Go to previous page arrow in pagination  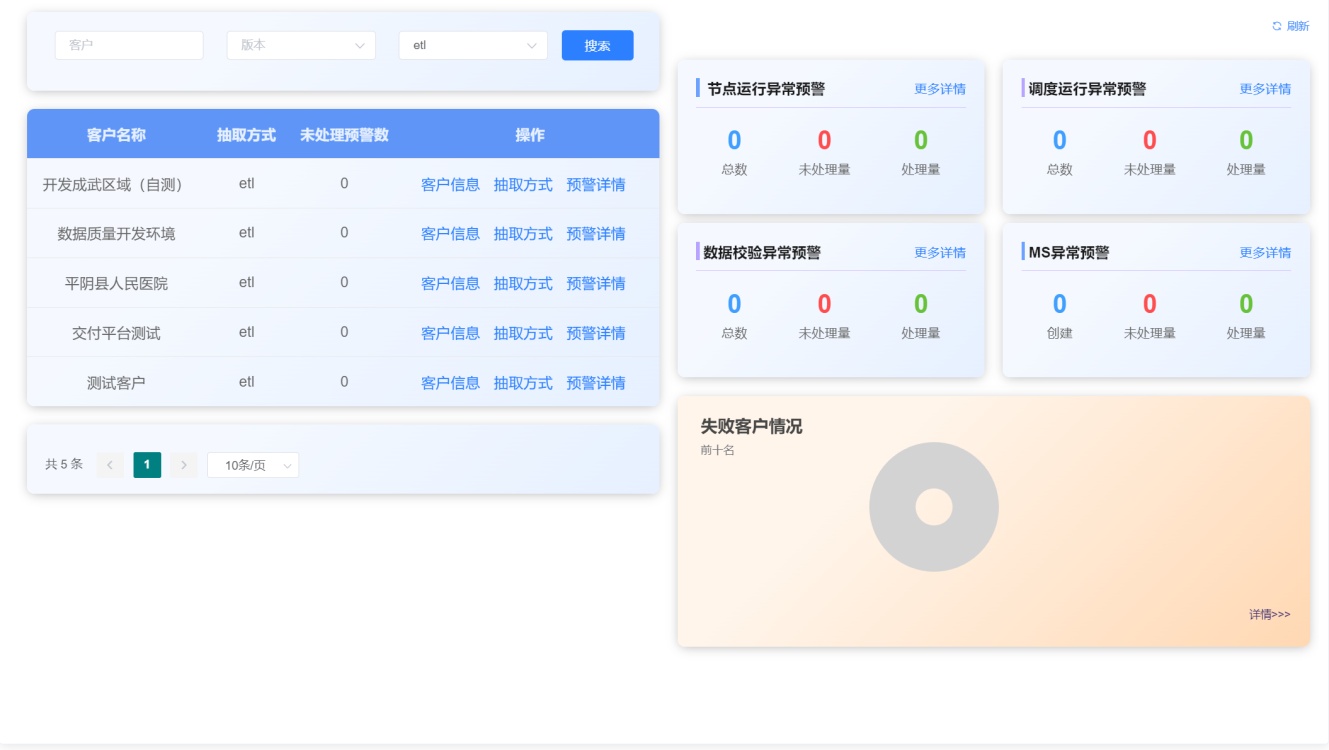point(110,465)
